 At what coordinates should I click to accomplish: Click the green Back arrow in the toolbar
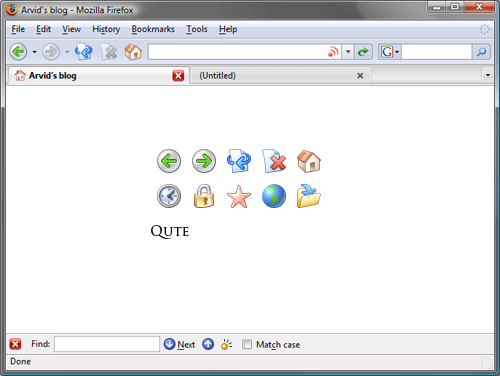click(x=18, y=52)
